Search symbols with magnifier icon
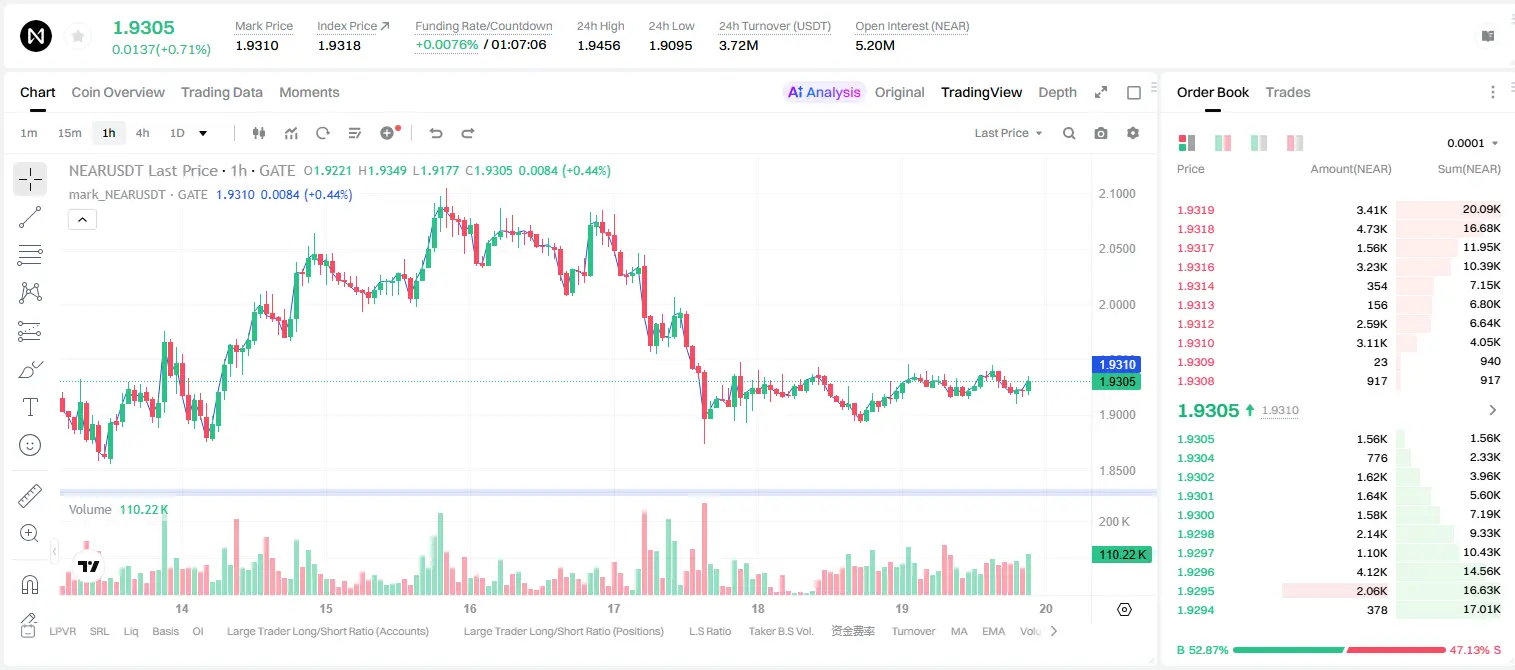This screenshot has height=670, width=1515. [1069, 133]
